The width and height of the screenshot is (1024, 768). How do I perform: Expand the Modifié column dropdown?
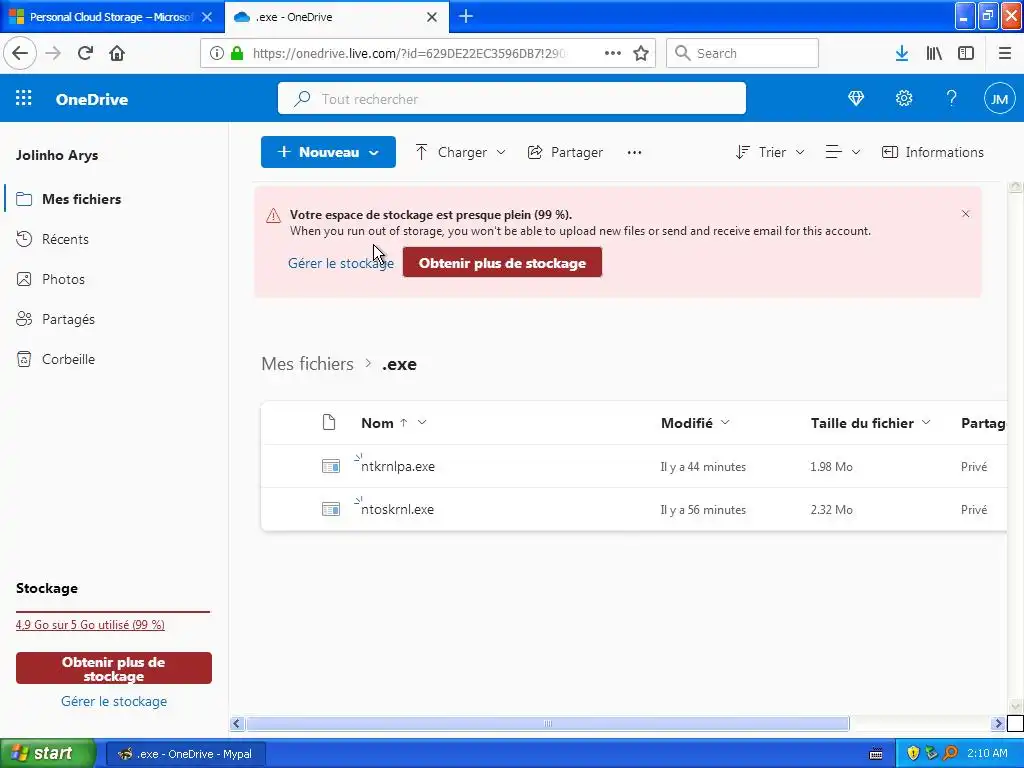725,423
